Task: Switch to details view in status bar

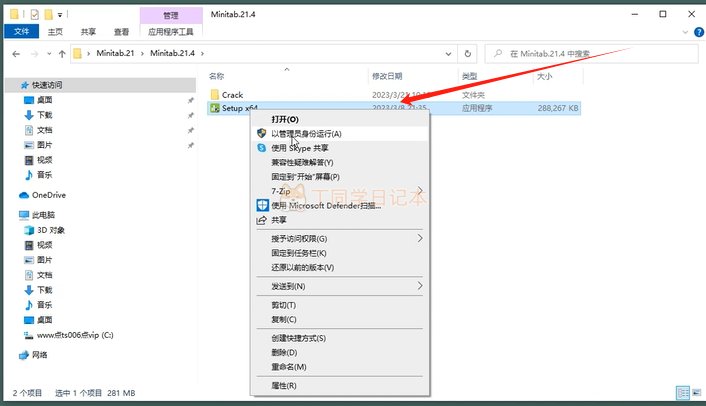Action: [683, 392]
